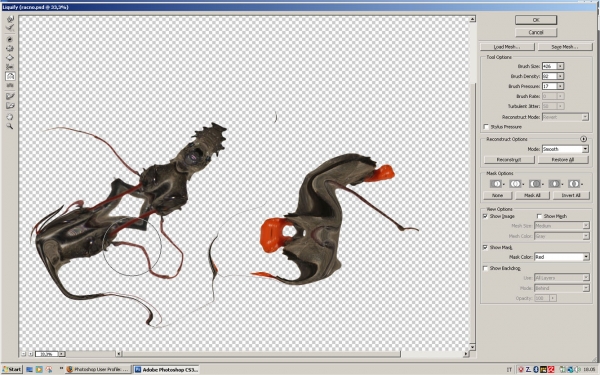Screen dimensions: 600x375
Task: Select the Zoom tool
Action: coord(10,126)
